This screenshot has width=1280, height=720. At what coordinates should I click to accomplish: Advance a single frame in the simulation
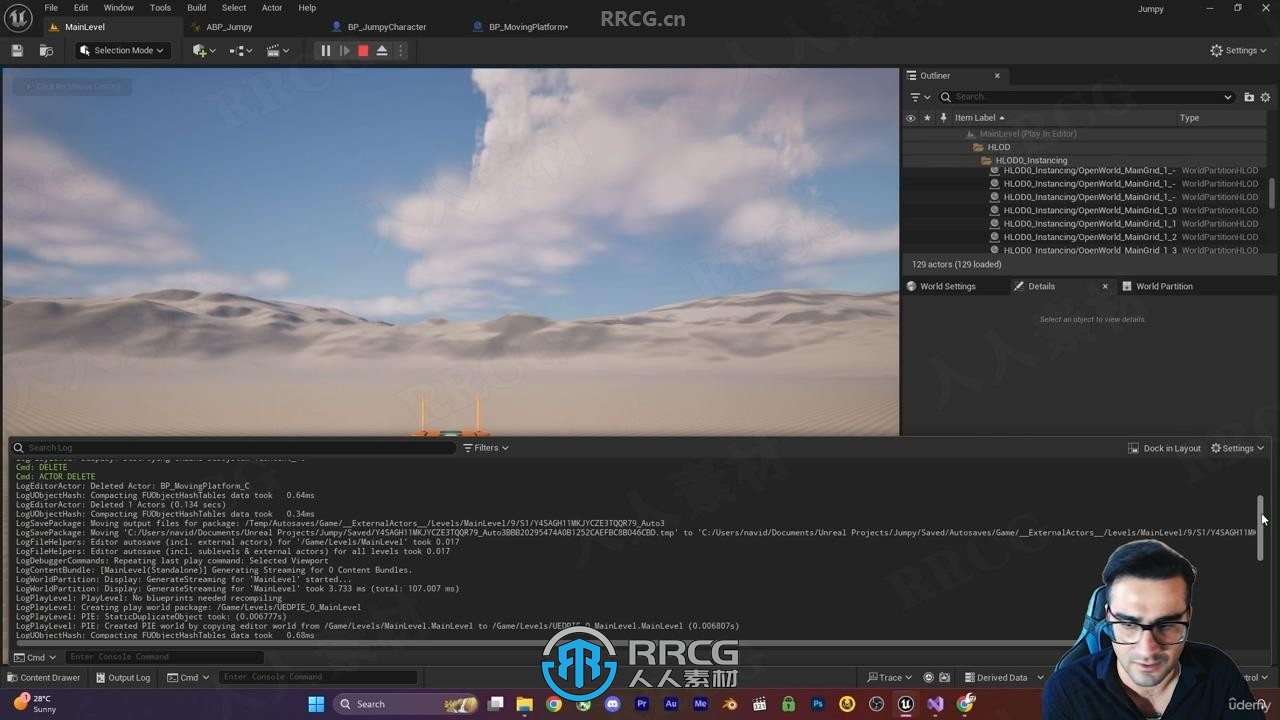tap(344, 51)
